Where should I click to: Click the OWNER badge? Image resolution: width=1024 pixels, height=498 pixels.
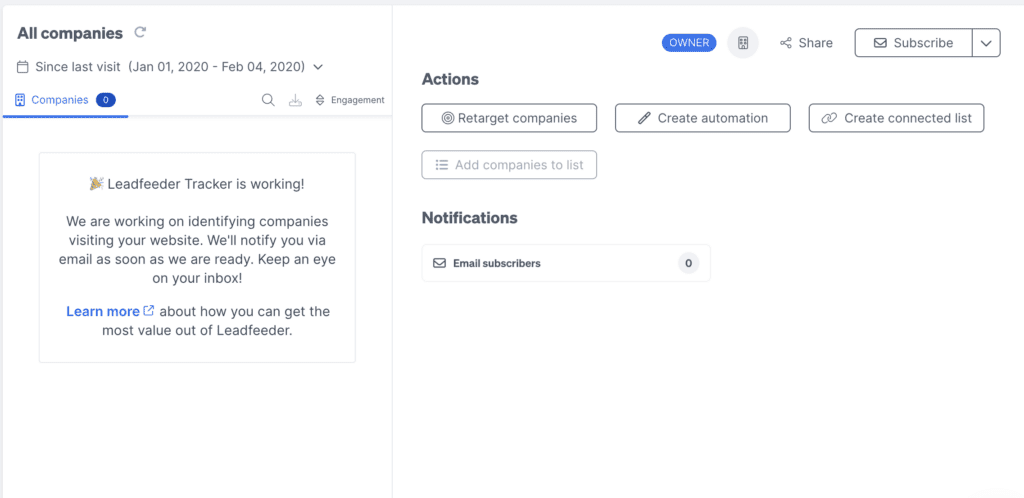click(690, 43)
